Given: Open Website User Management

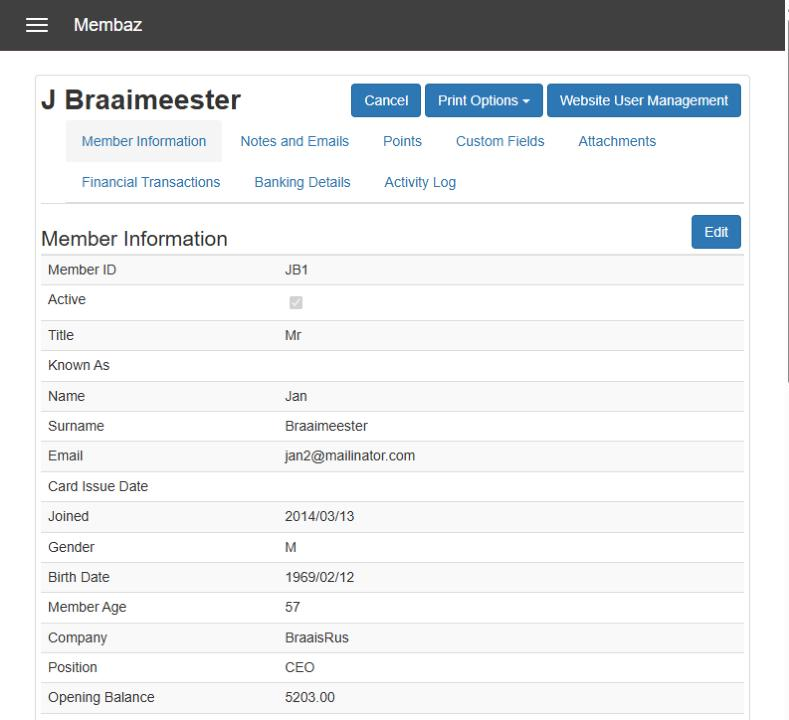Looking at the screenshot, I should (x=644, y=100).
